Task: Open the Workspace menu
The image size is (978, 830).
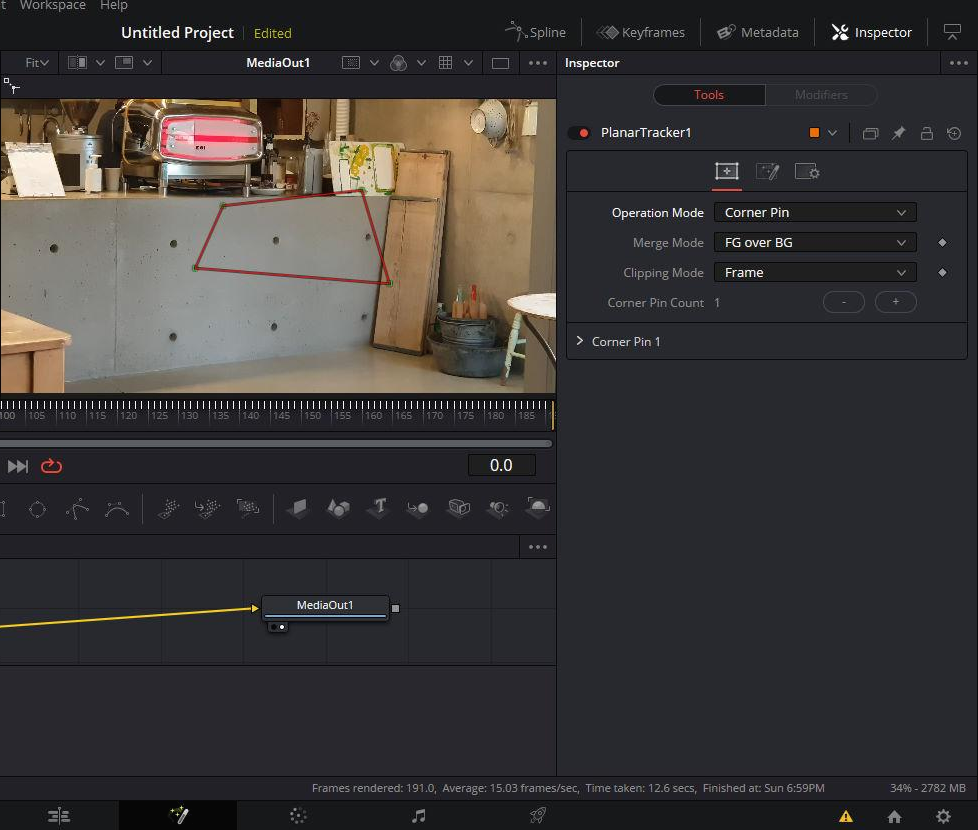Action: click(52, 5)
